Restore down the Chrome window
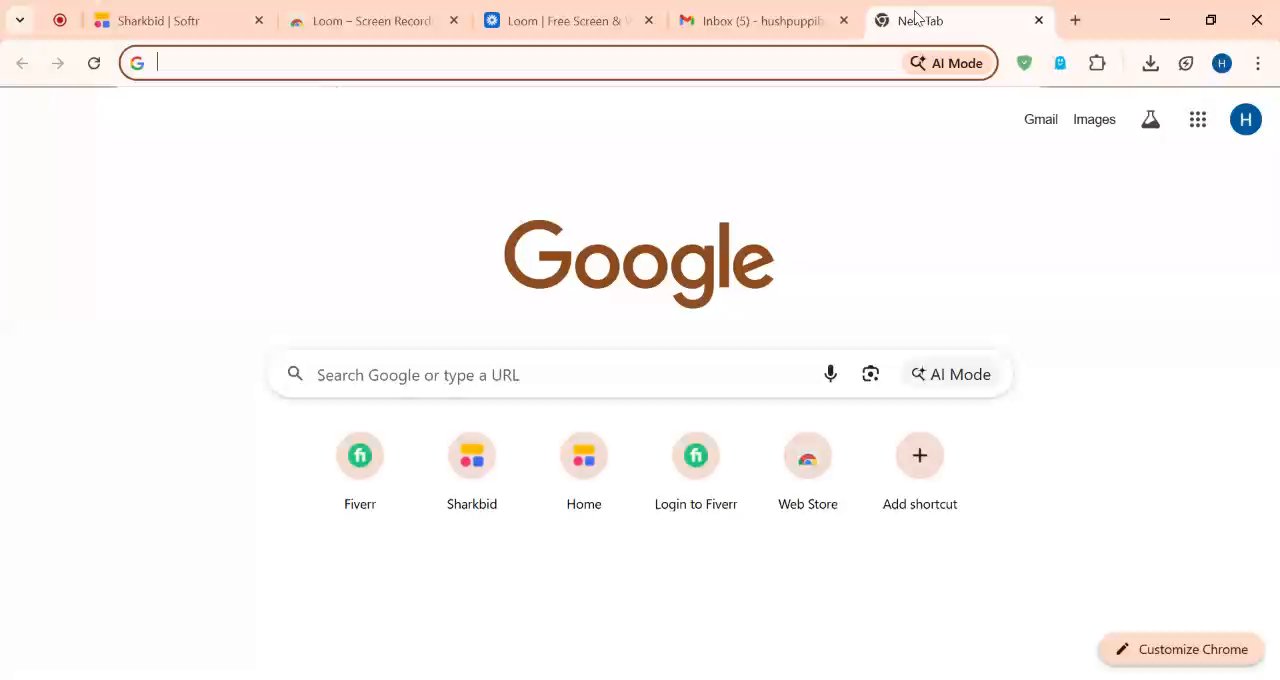Image resolution: width=1280 pixels, height=680 pixels. coord(1211,20)
